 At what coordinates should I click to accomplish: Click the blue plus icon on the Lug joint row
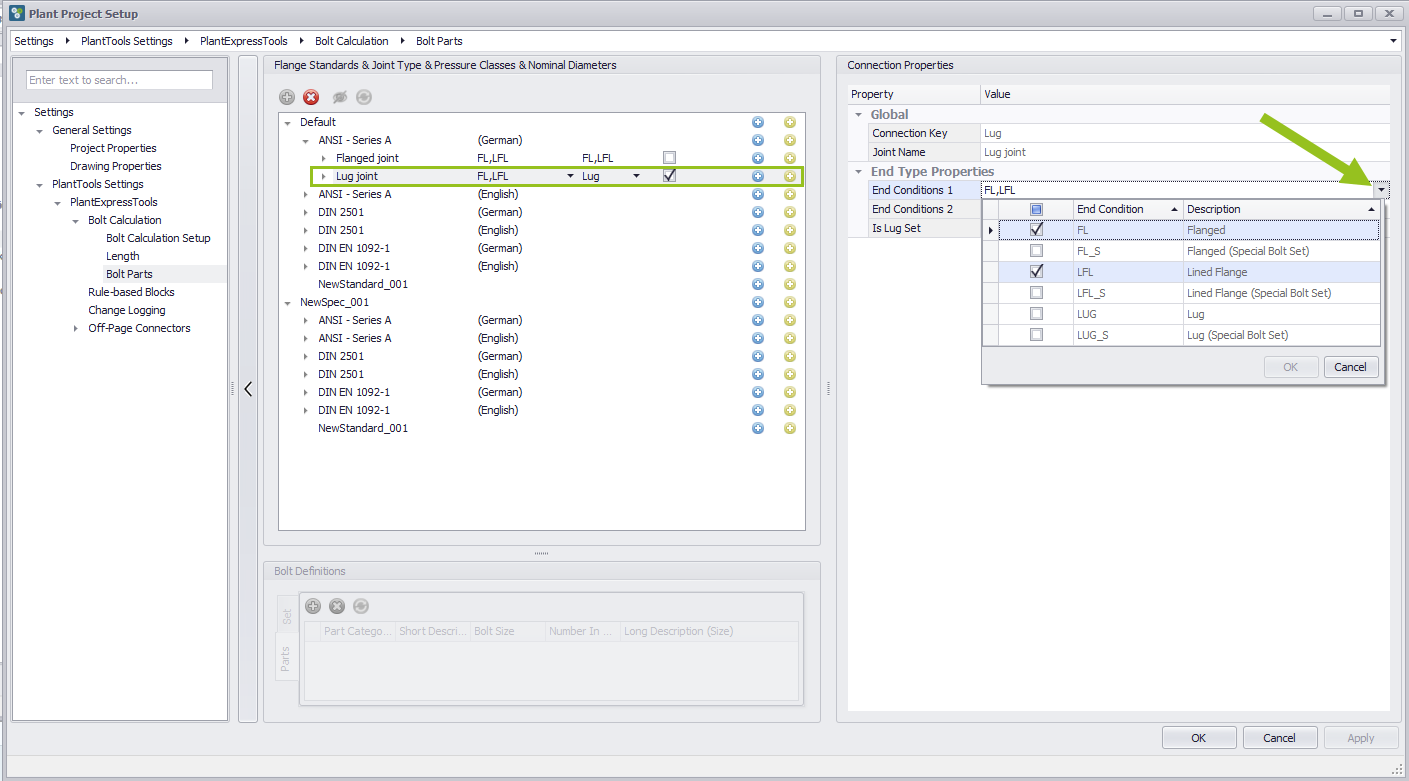click(x=758, y=176)
